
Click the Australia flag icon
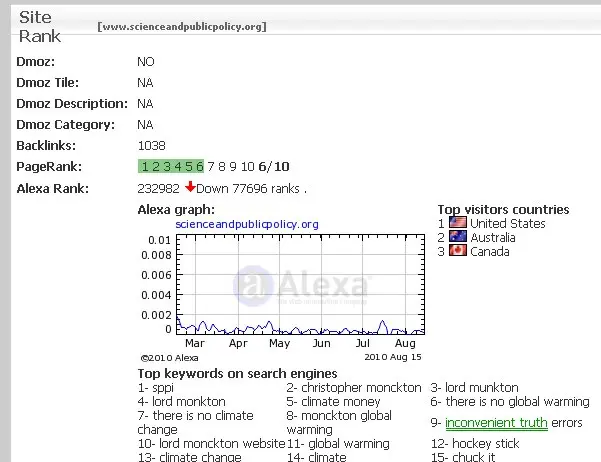[458, 237]
